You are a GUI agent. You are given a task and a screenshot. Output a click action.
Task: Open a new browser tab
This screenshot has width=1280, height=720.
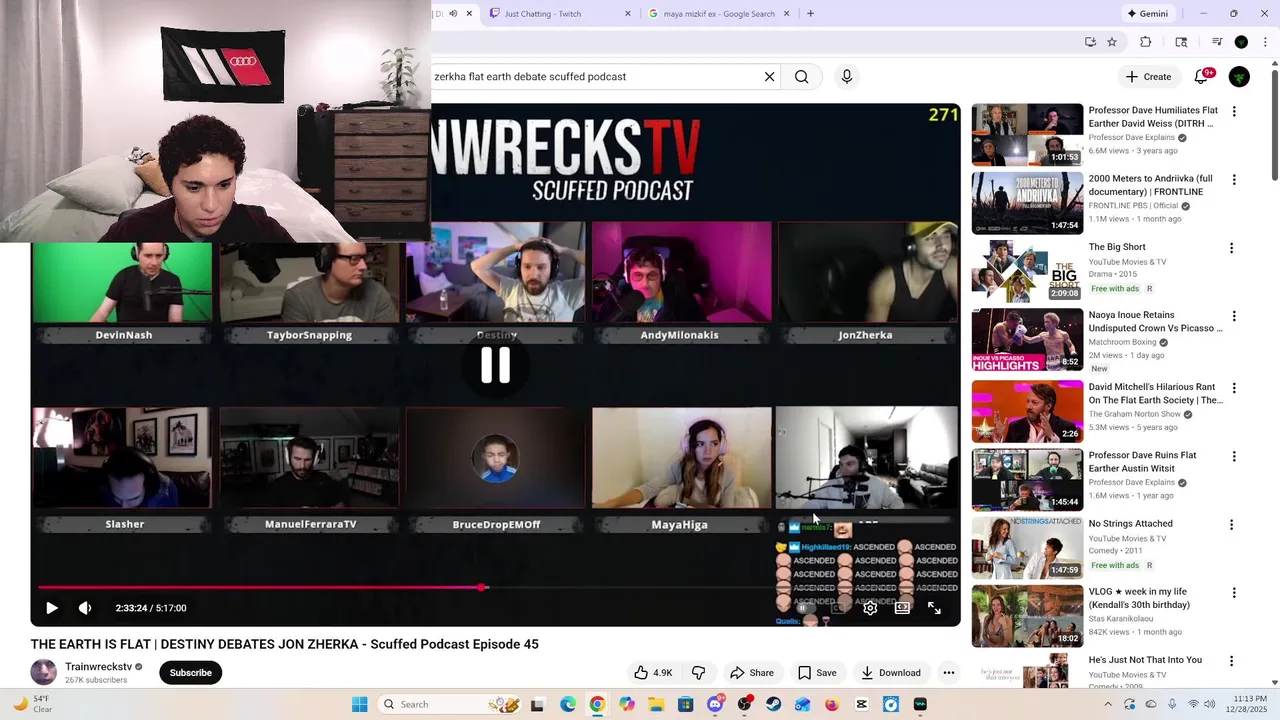point(810,14)
